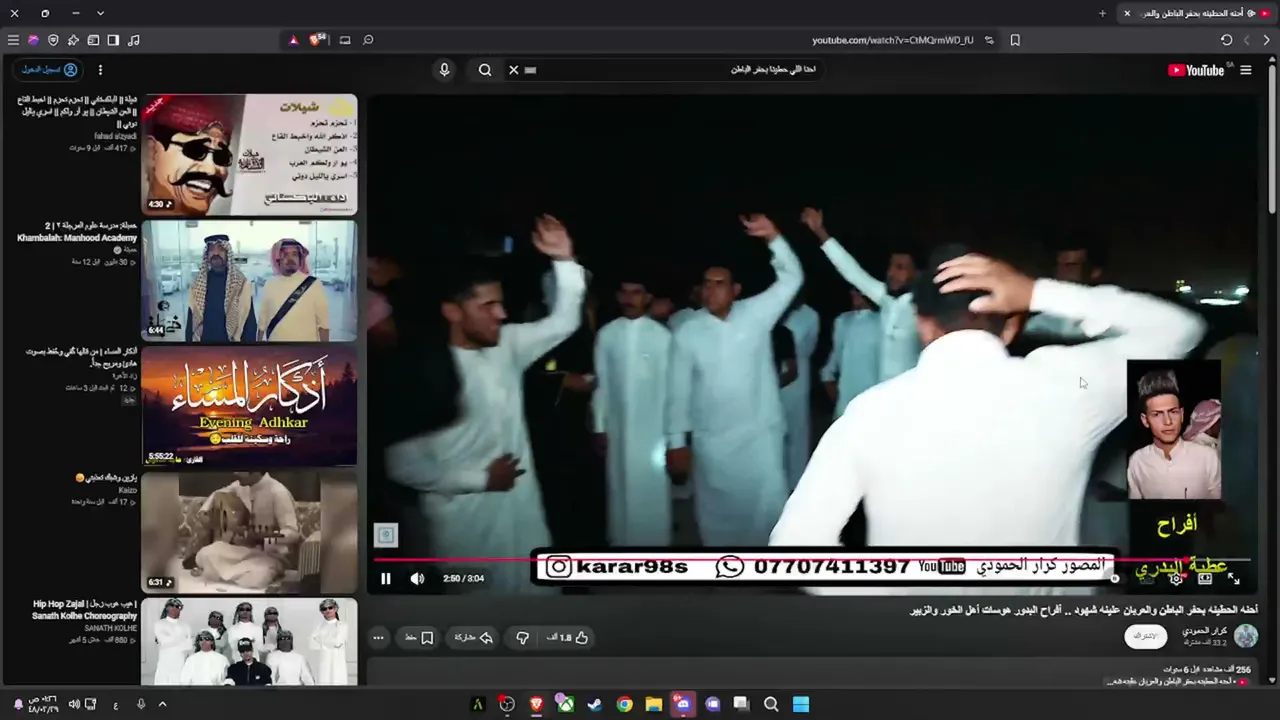Expand the tab search chevron
The height and width of the screenshot is (720, 1280).
[x=100, y=13]
